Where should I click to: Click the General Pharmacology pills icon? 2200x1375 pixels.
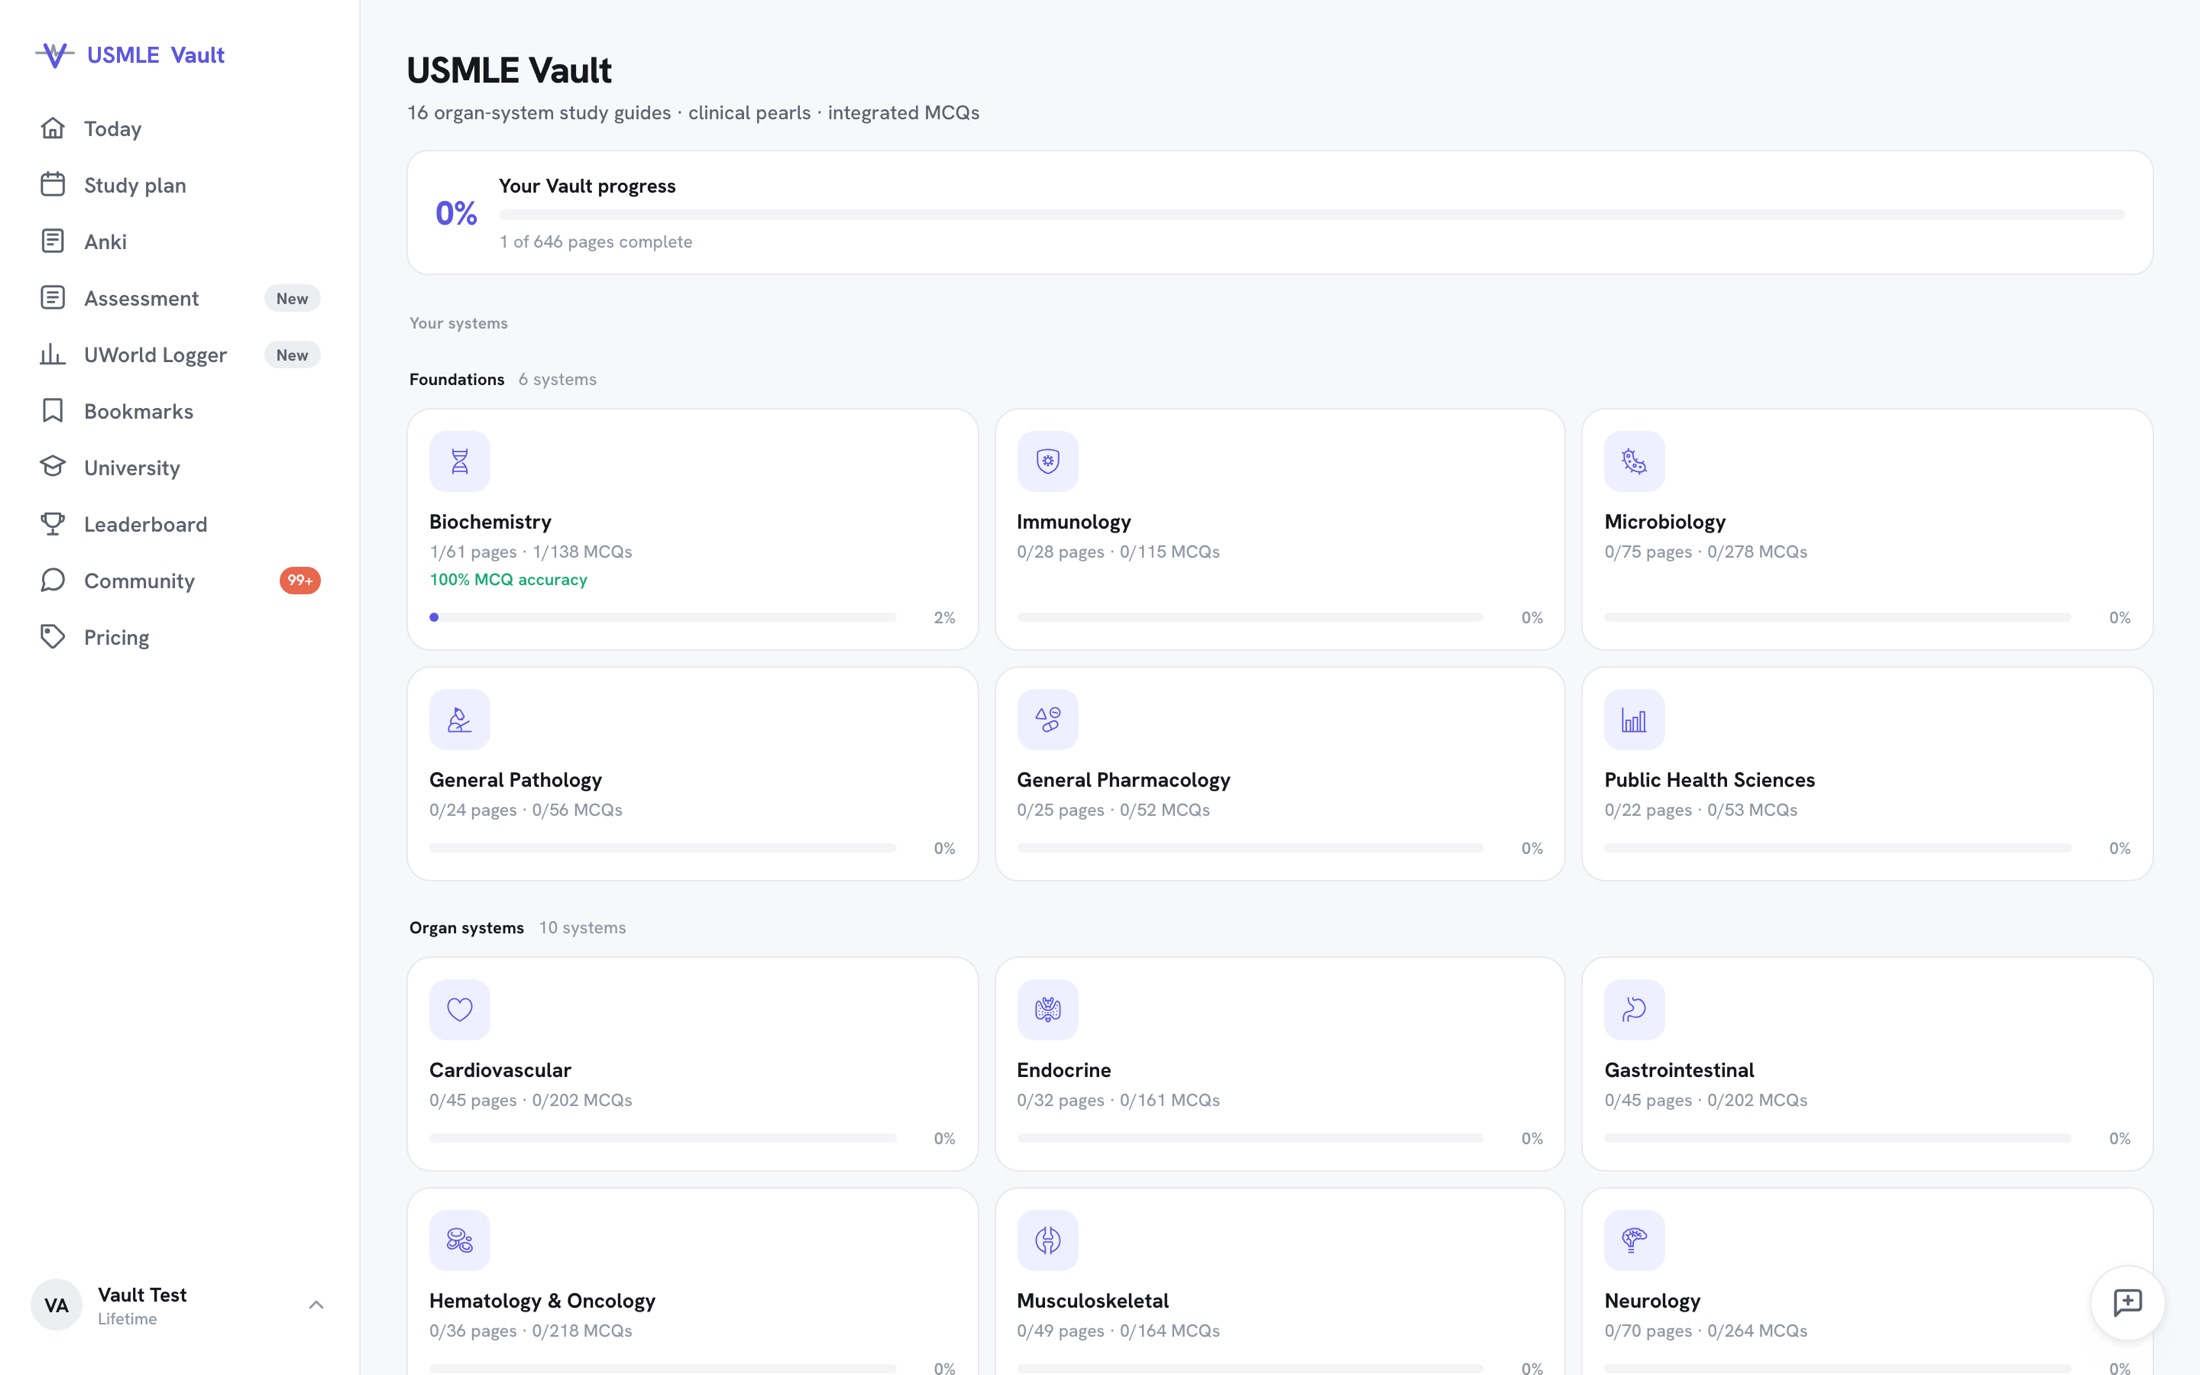click(1047, 719)
